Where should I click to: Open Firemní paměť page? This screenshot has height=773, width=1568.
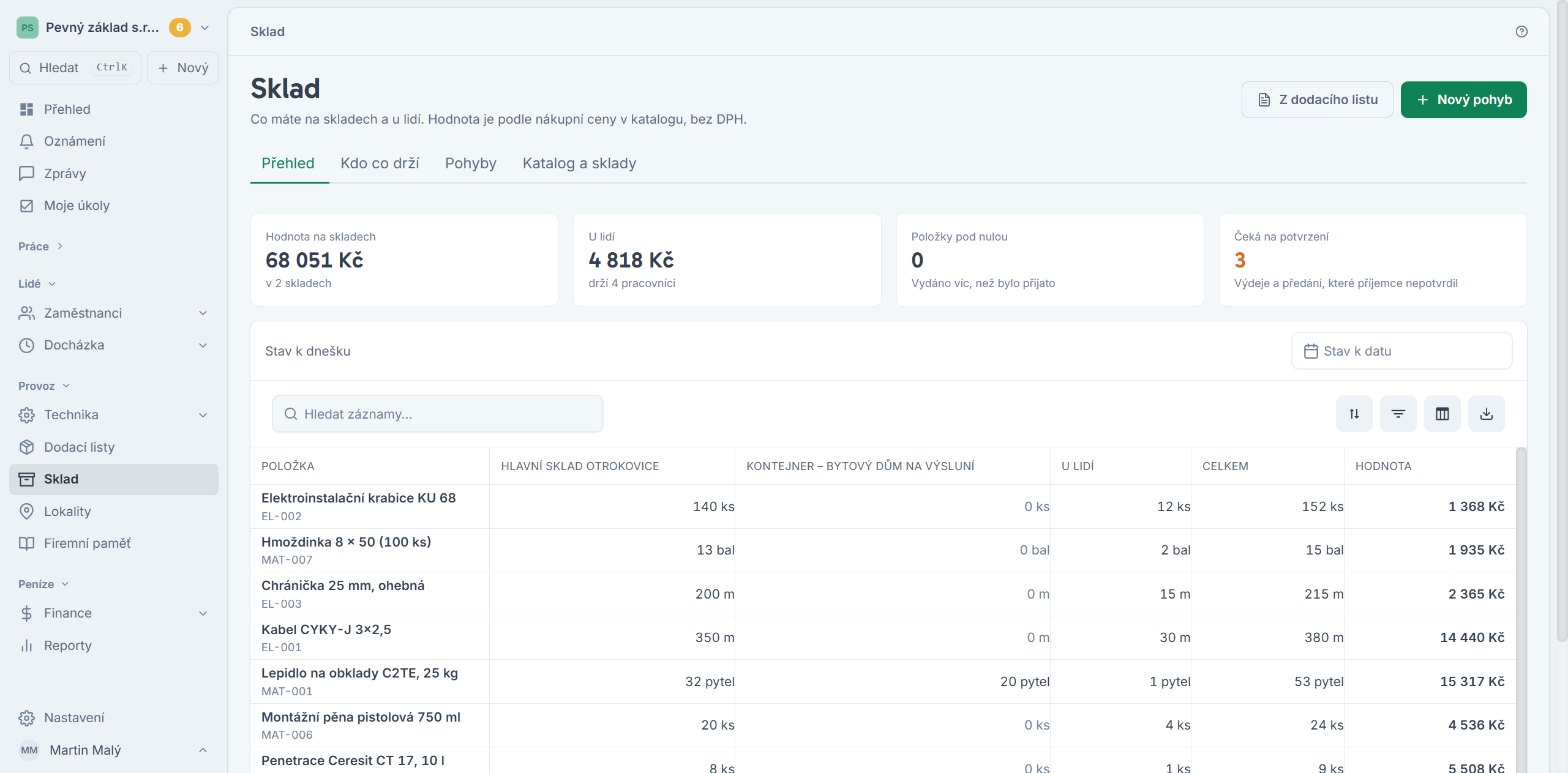[x=113, y=543]
